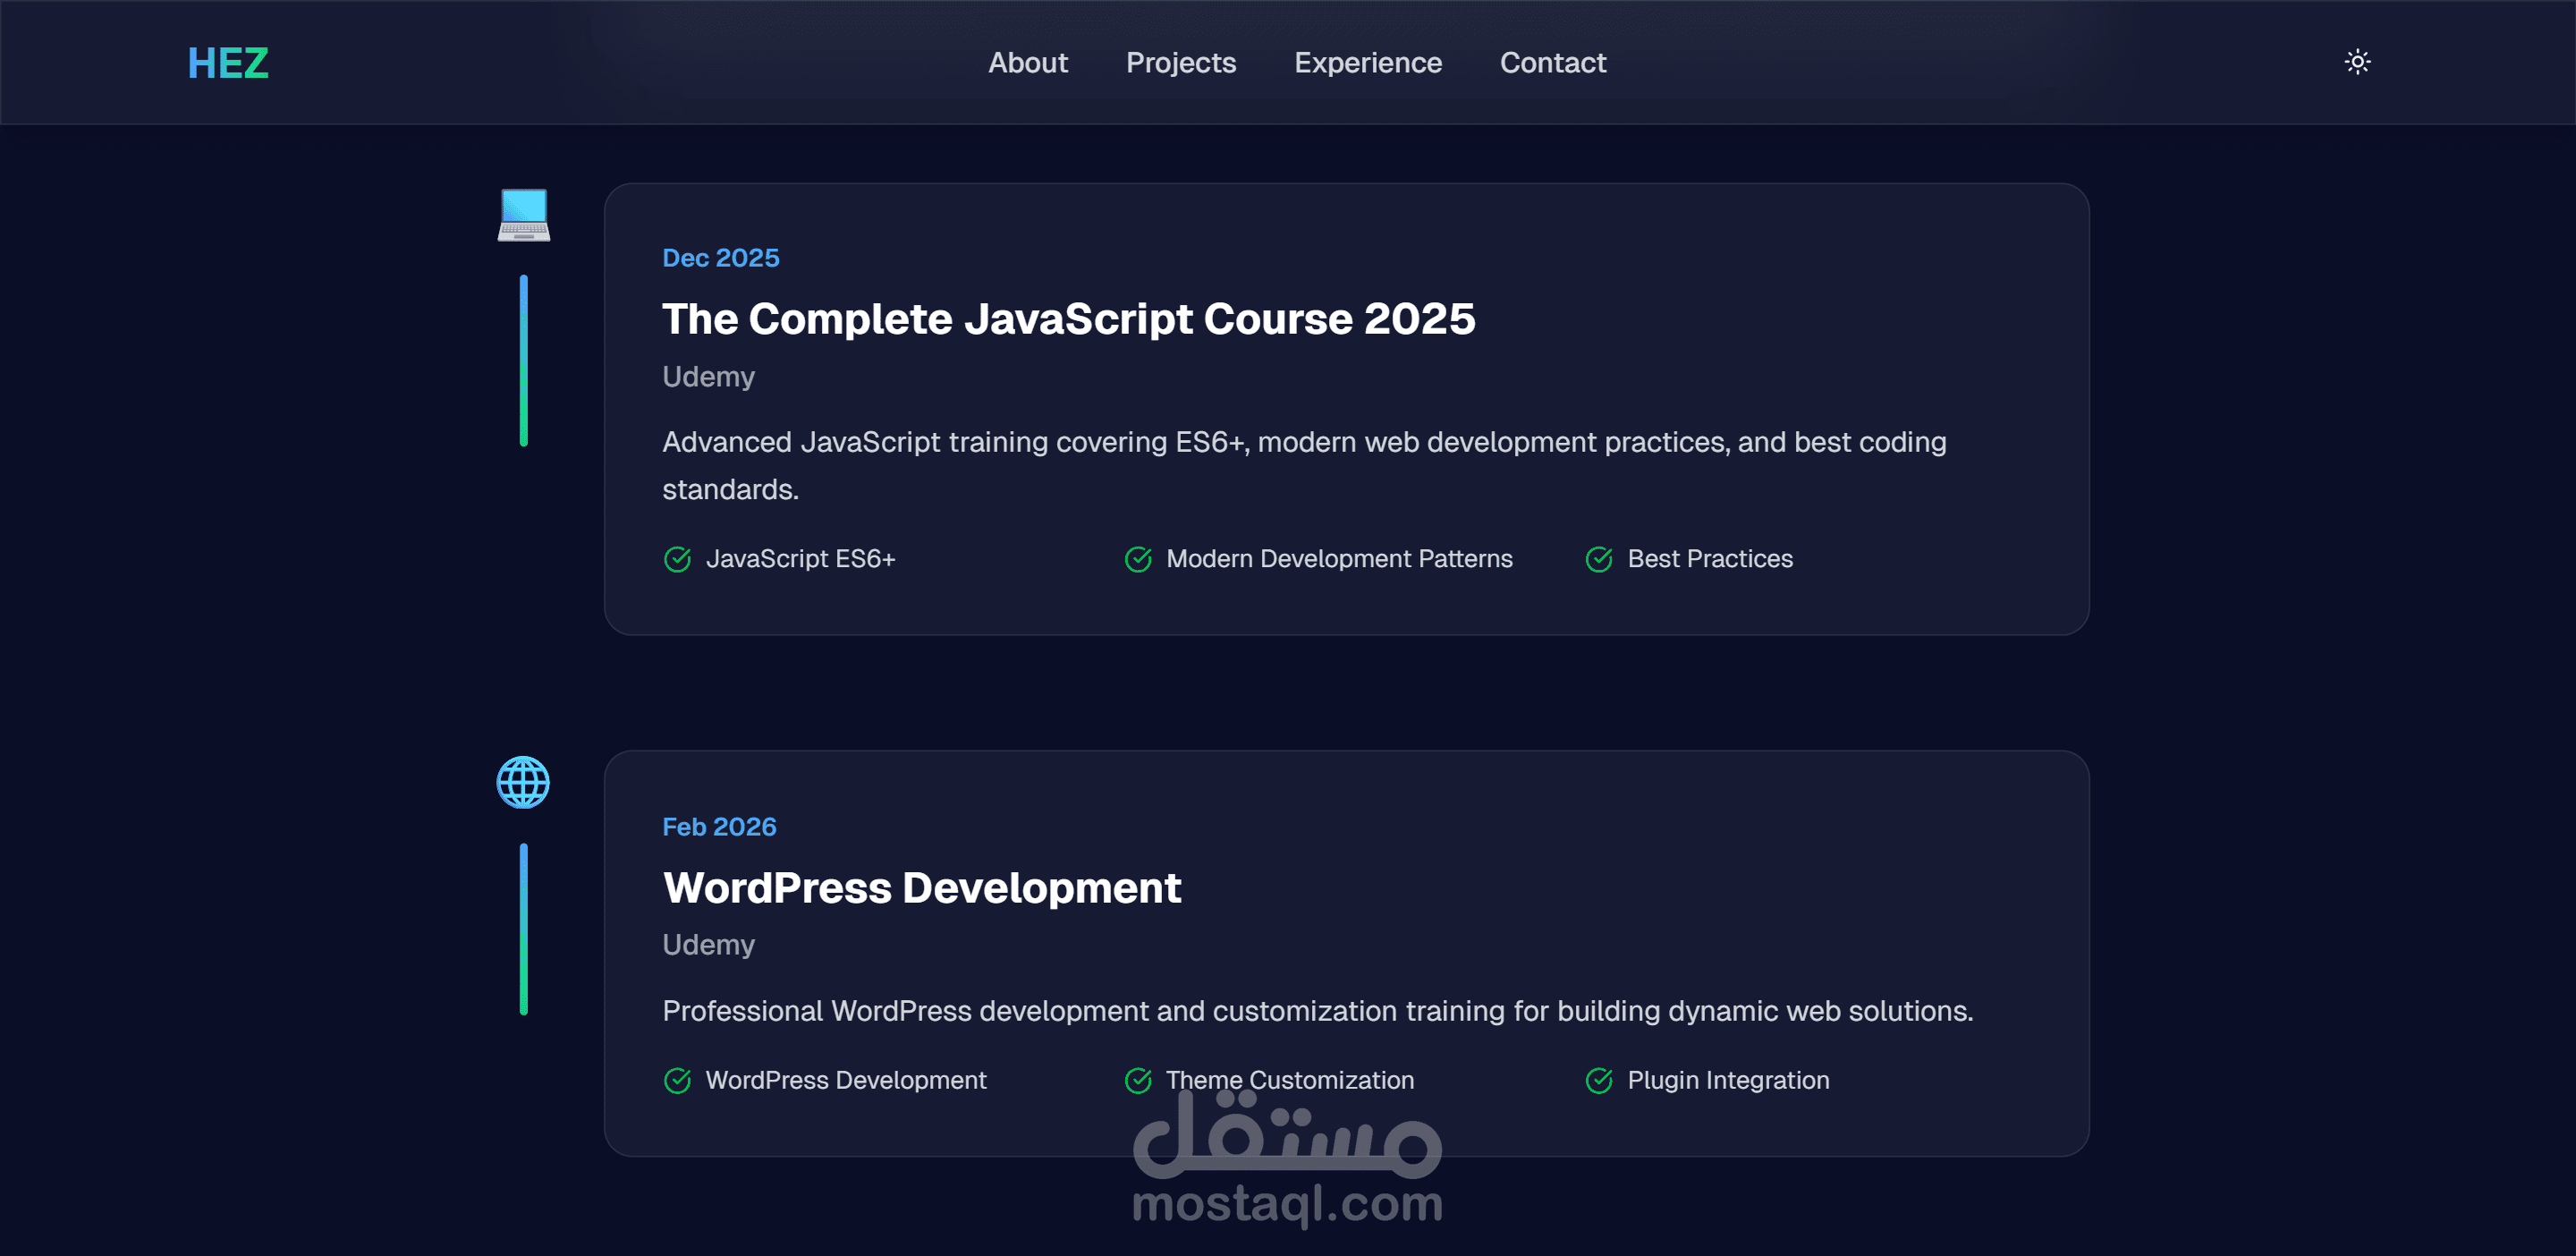Go to the Projects section
This screenshot has height=1256, width=2576.
pyautogui.click(x=1180, y=63)
